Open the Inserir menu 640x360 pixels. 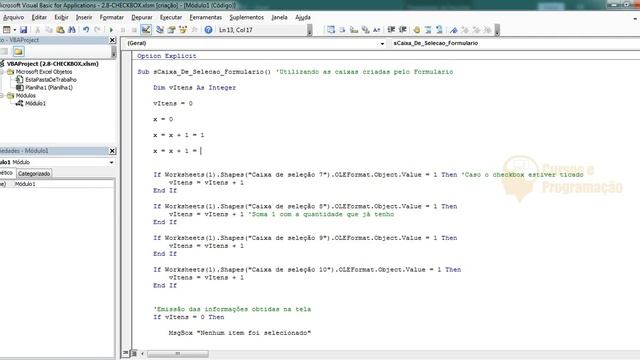pos(84,17)
